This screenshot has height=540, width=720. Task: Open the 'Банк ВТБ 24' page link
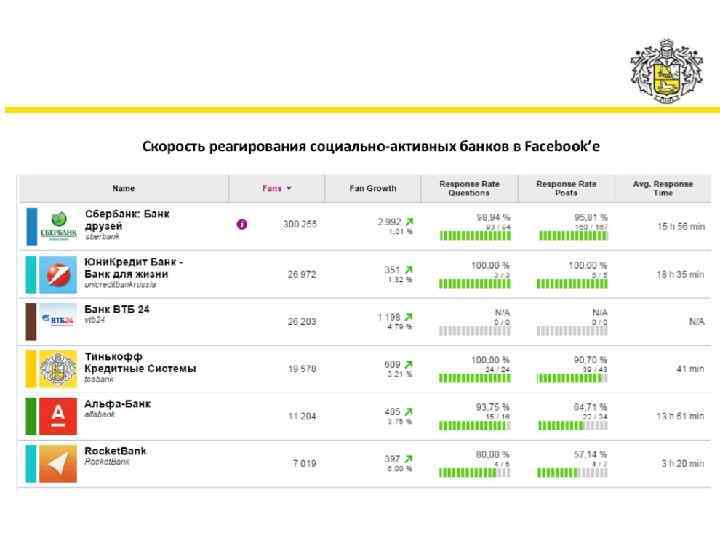click(x=117, y=309)
